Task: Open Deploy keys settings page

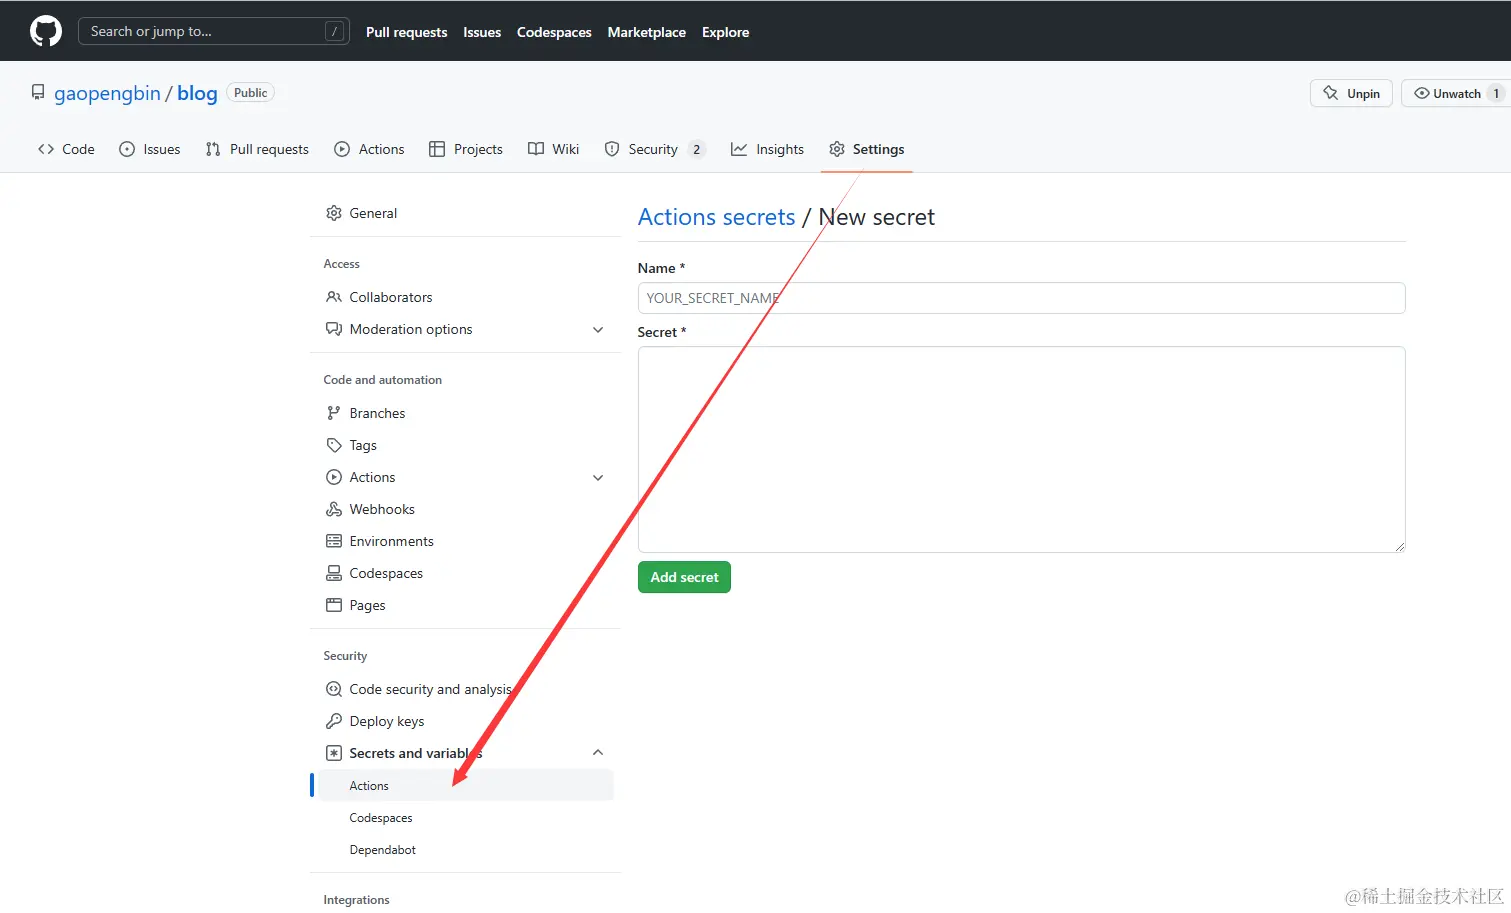Action: click(465, 721)
